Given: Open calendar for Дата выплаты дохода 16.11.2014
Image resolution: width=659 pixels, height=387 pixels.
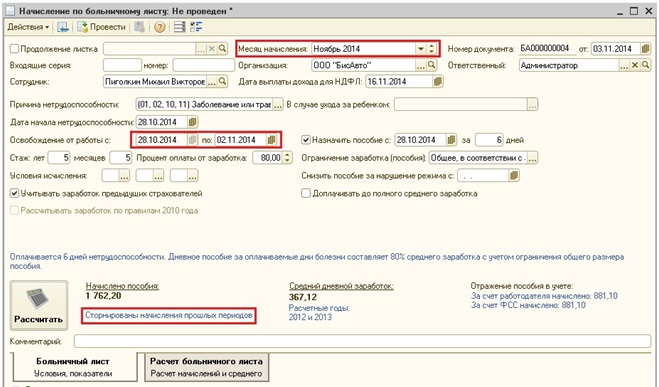Looking at the screenshot, I should click(x=438, y=82).
